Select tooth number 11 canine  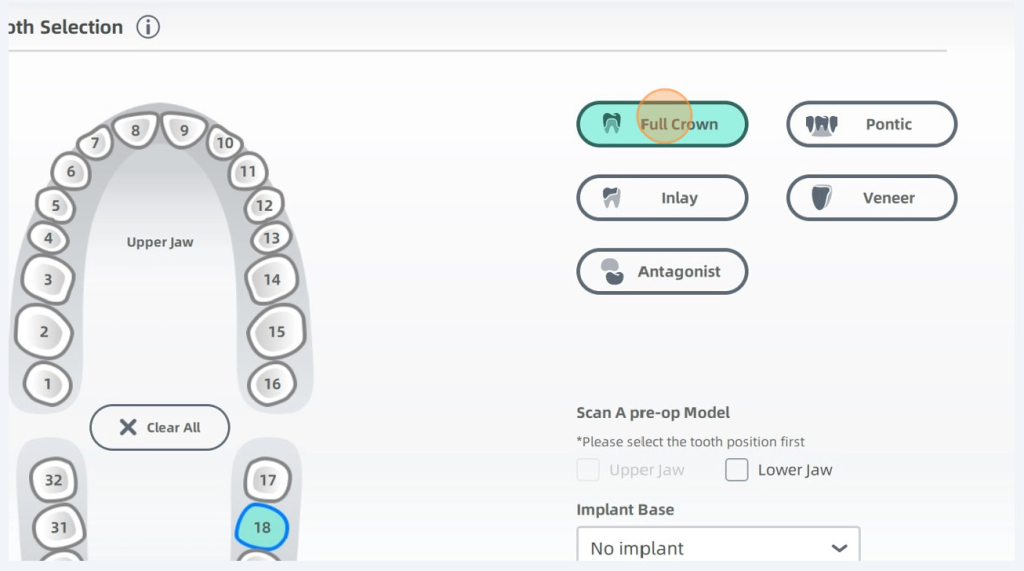point(247,172)
